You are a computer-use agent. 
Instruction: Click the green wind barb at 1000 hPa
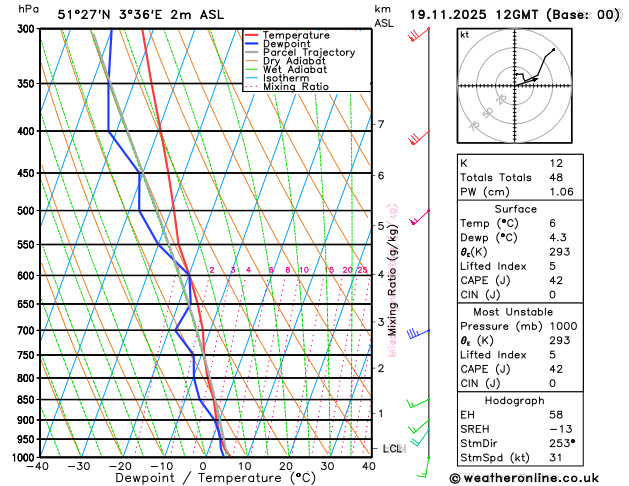tap(423, 467)
